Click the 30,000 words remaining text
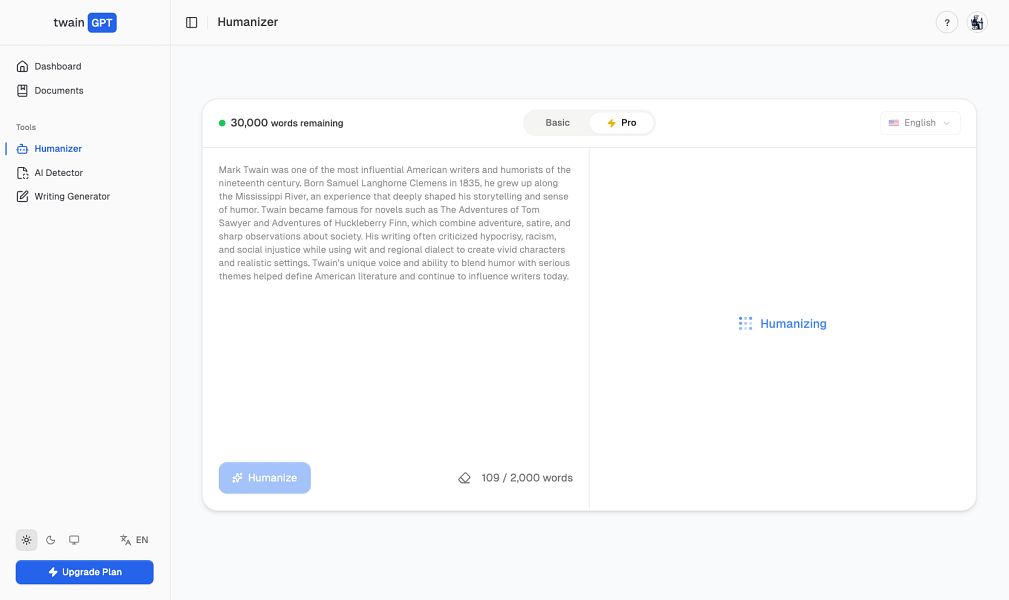 [x=287, y=123]
